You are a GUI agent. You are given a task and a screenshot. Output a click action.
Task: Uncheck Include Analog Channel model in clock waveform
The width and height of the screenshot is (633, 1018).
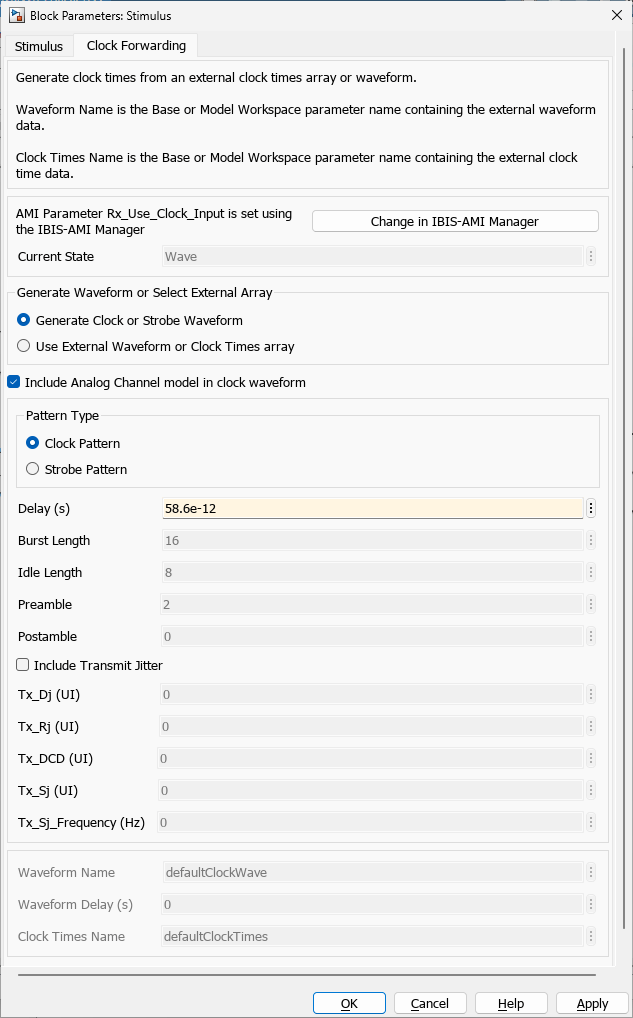(14, 382)
